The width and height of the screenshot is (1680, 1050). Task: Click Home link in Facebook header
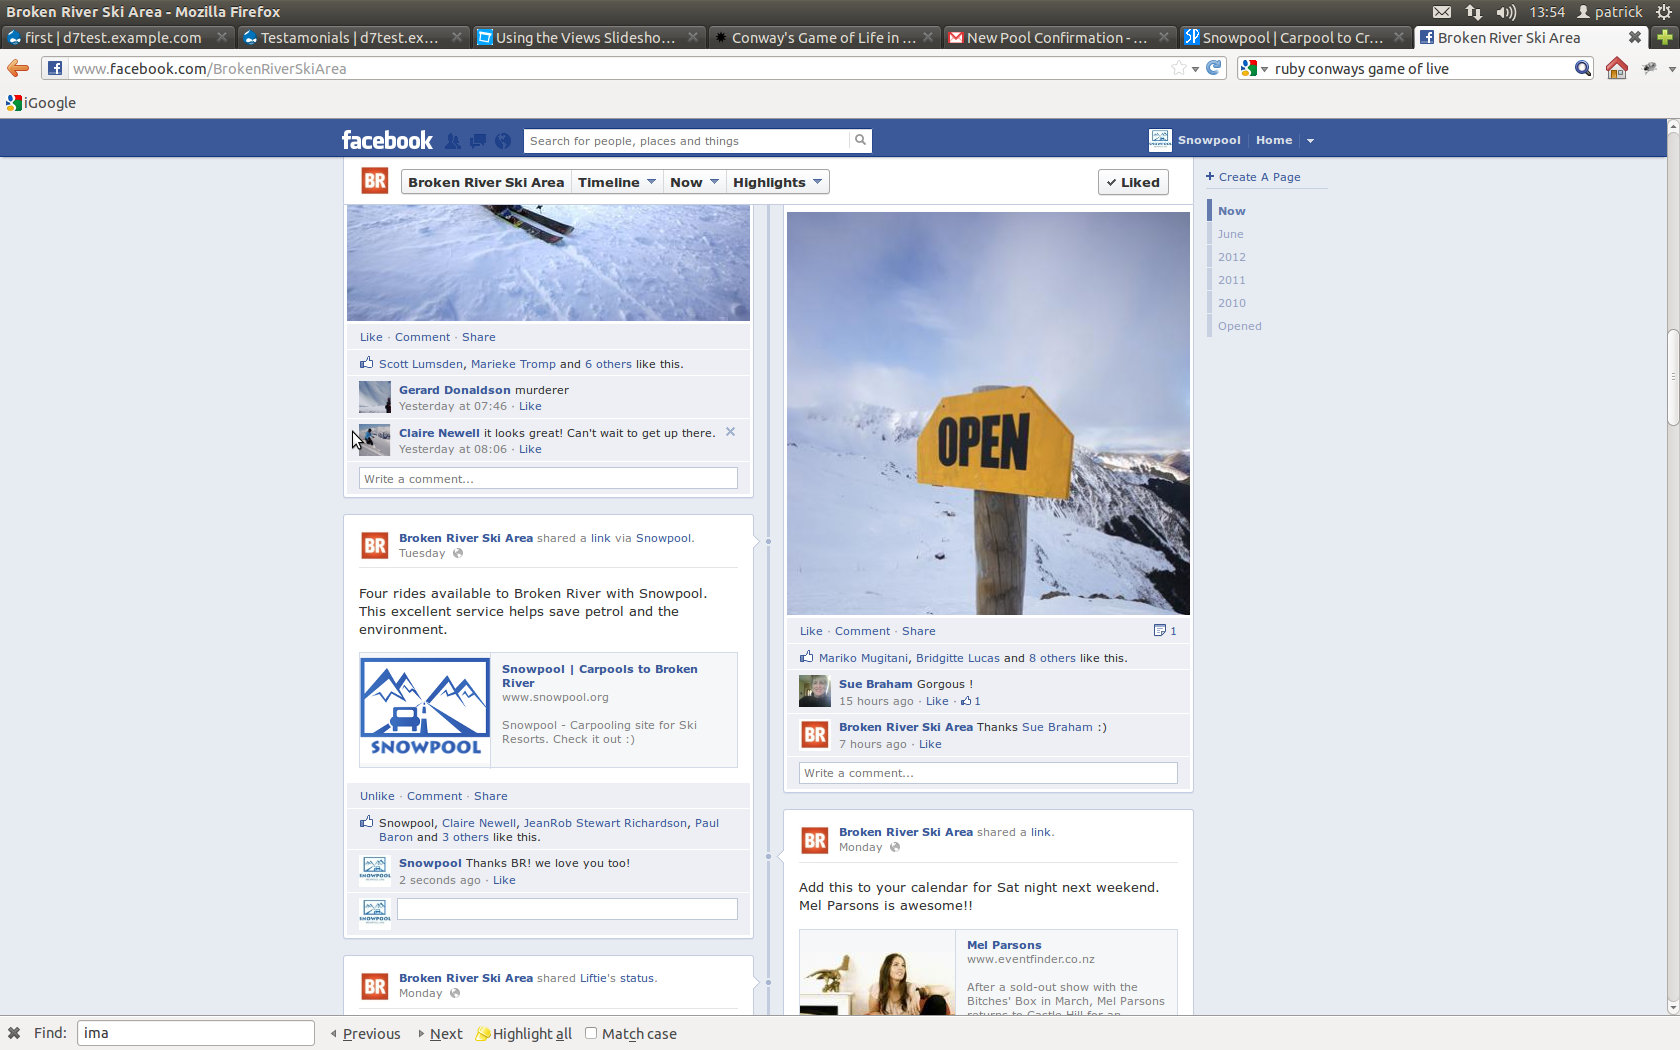[1274, 140]
